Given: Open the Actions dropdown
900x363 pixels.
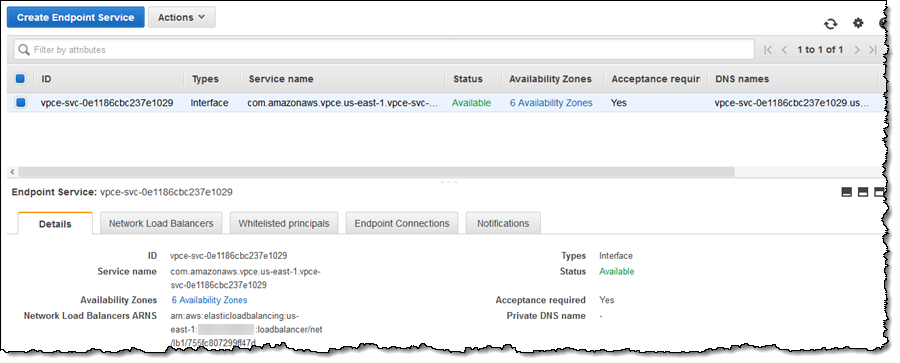Looking at the screenshot, I should pyautogui.click(x=181, y=17).
